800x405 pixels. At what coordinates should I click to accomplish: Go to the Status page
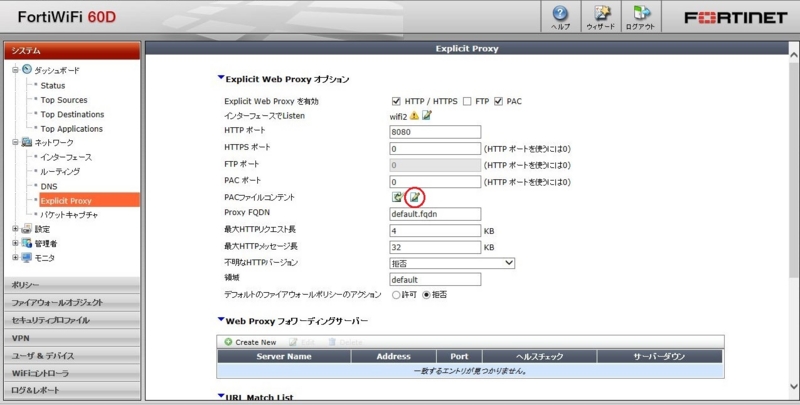(53, 86)
